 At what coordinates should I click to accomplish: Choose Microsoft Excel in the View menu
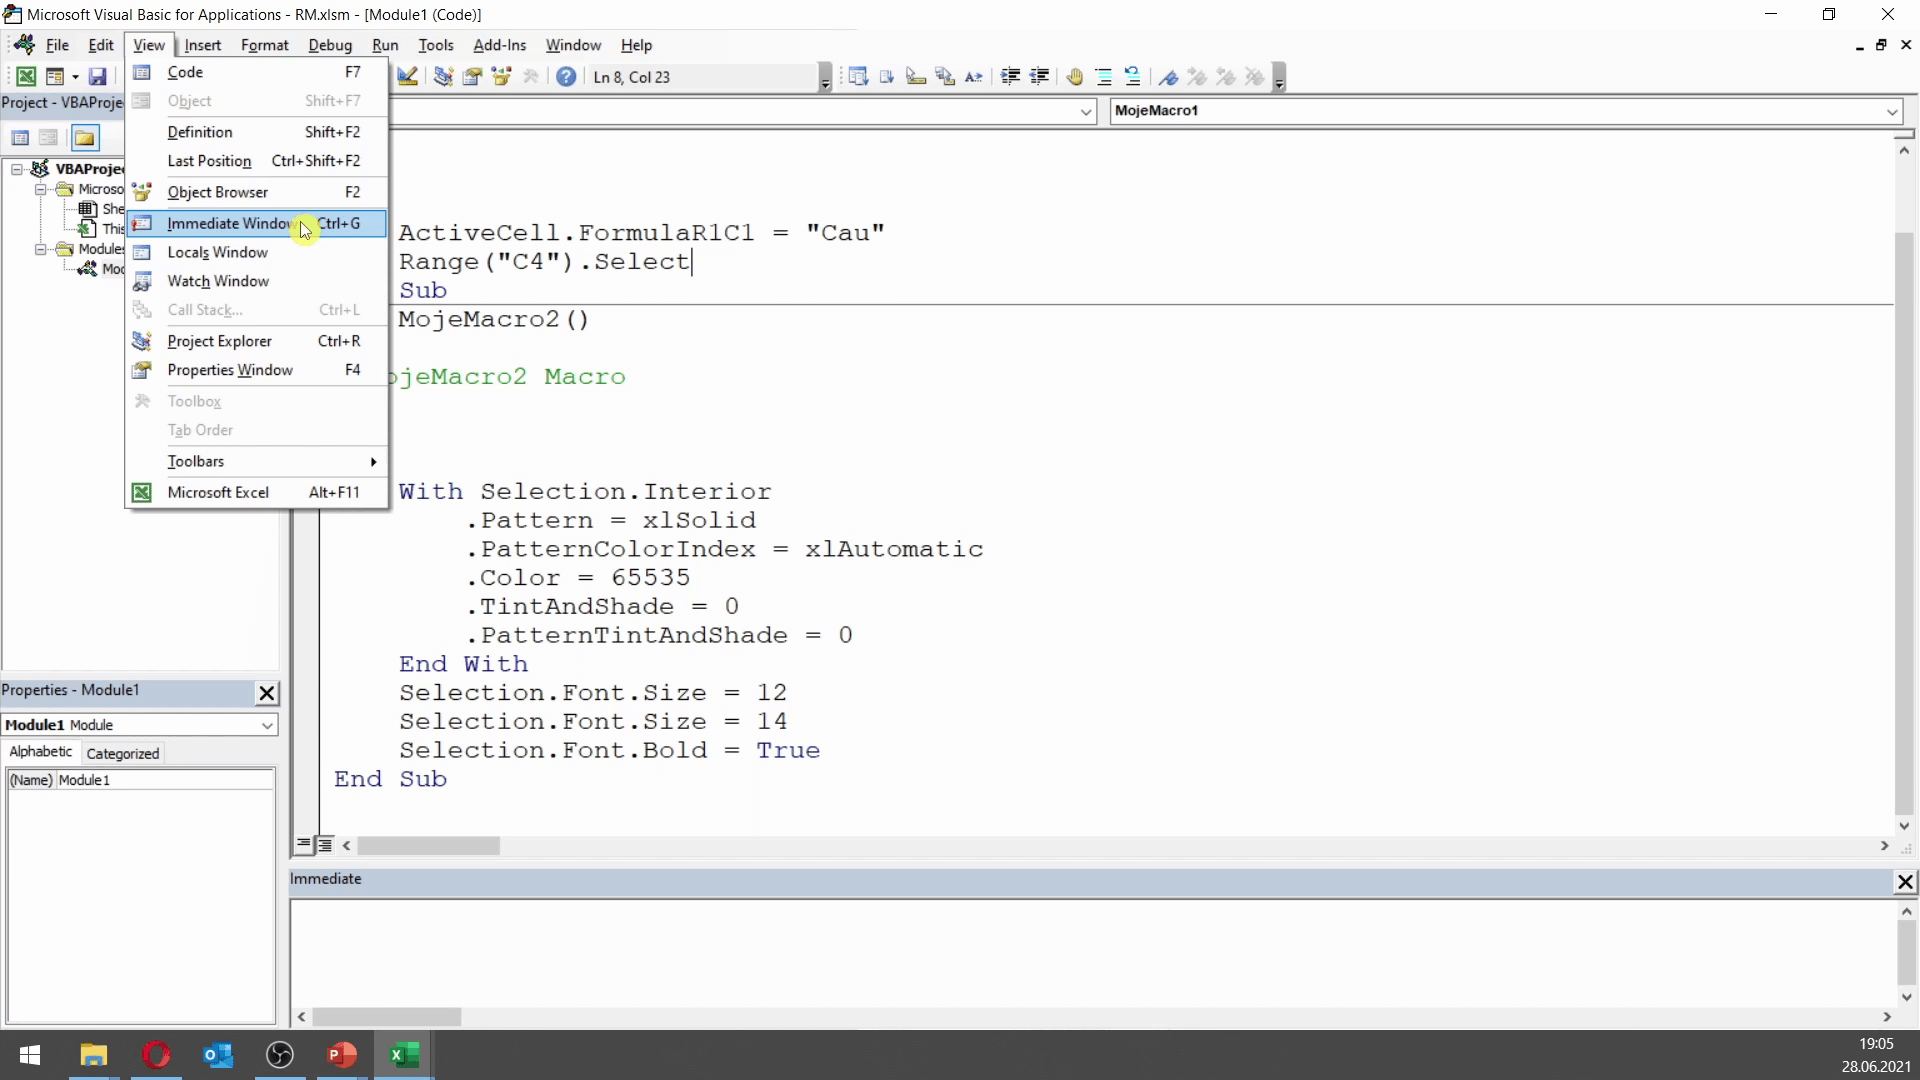[x=257, y=492]
